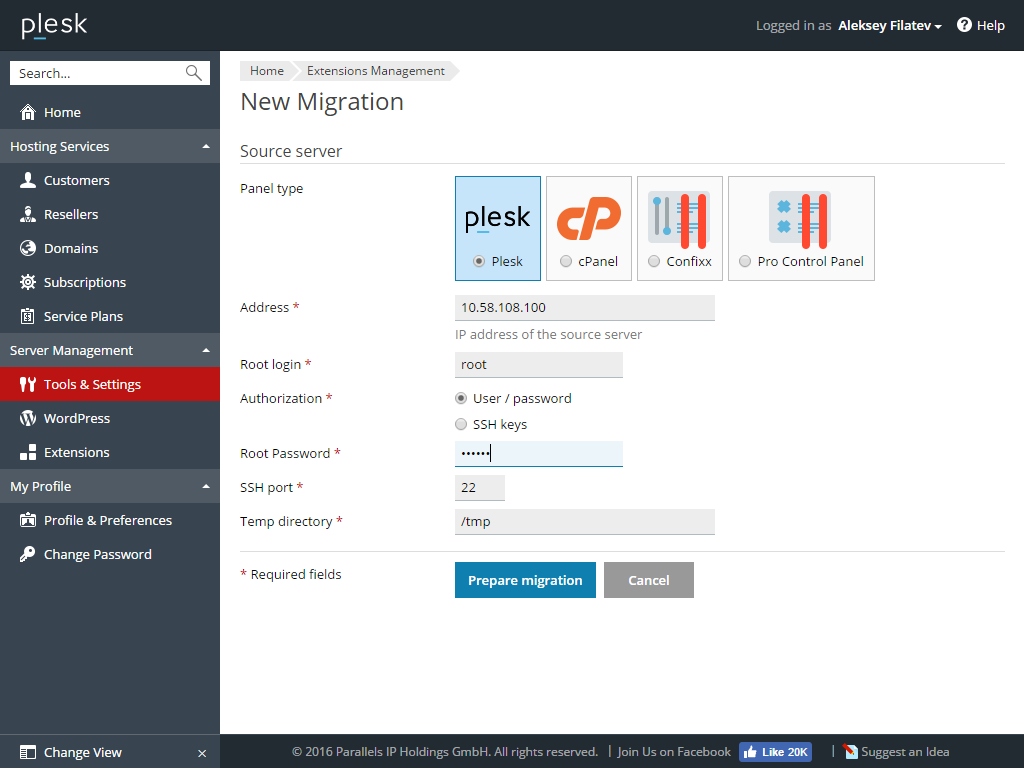Select the cPanel panel type

(566, 261)
